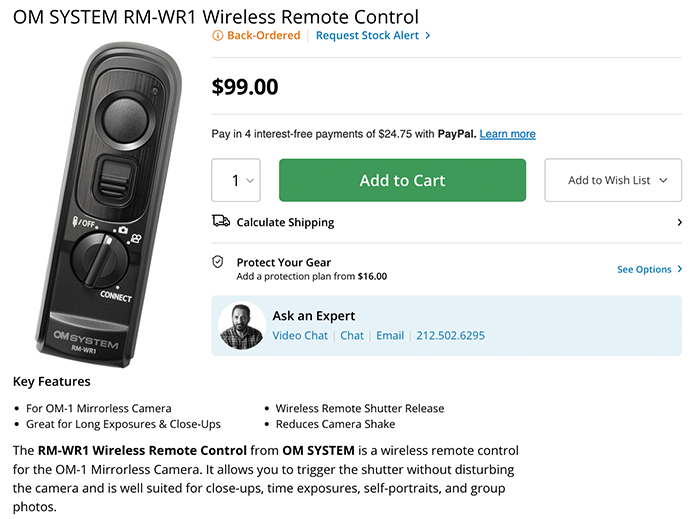Screen dimensions: 700x519
Task: Click the Back-Ordered status text
Action: (x=263, y=35)
